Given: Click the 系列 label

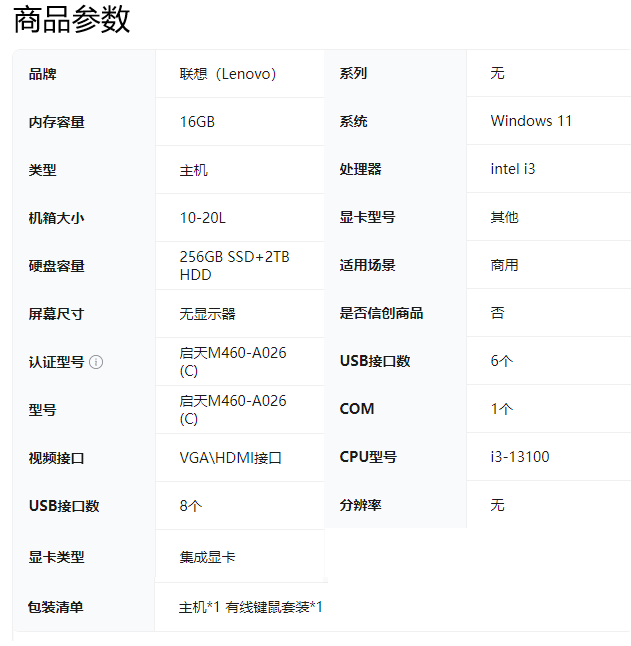Looking at the screenshot, I should click(353, 73).
